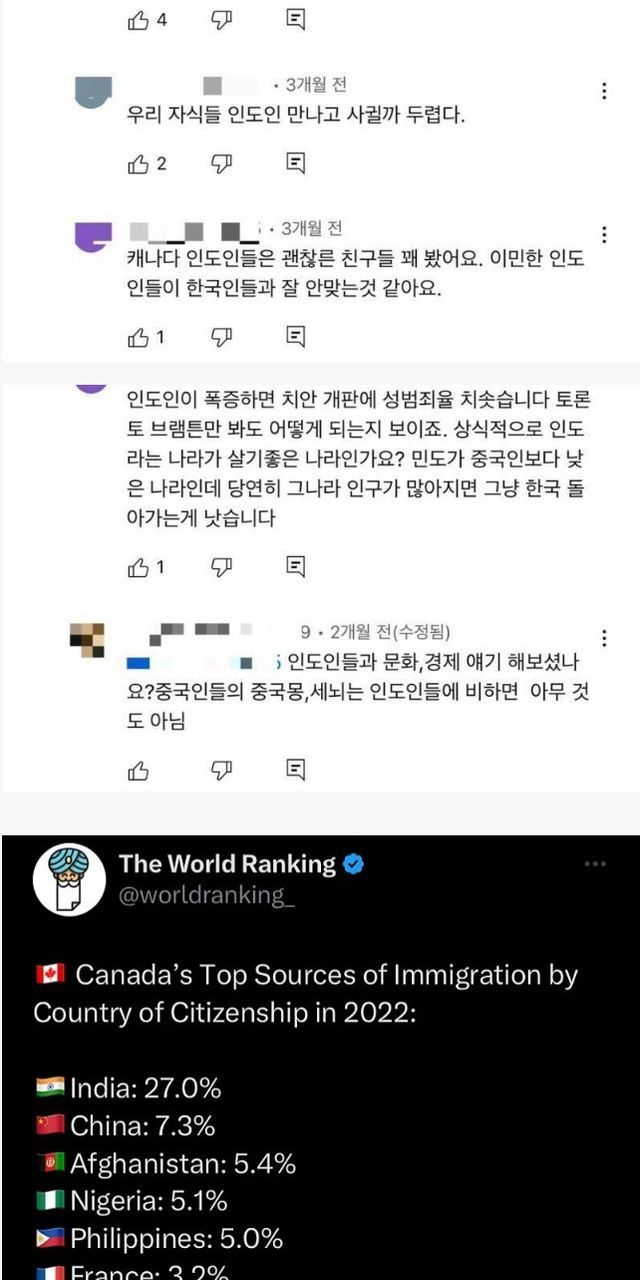Screen dimensions: 640x1280
Task: Like the comment with 2 likes
Action: click(x=139, y=163)
